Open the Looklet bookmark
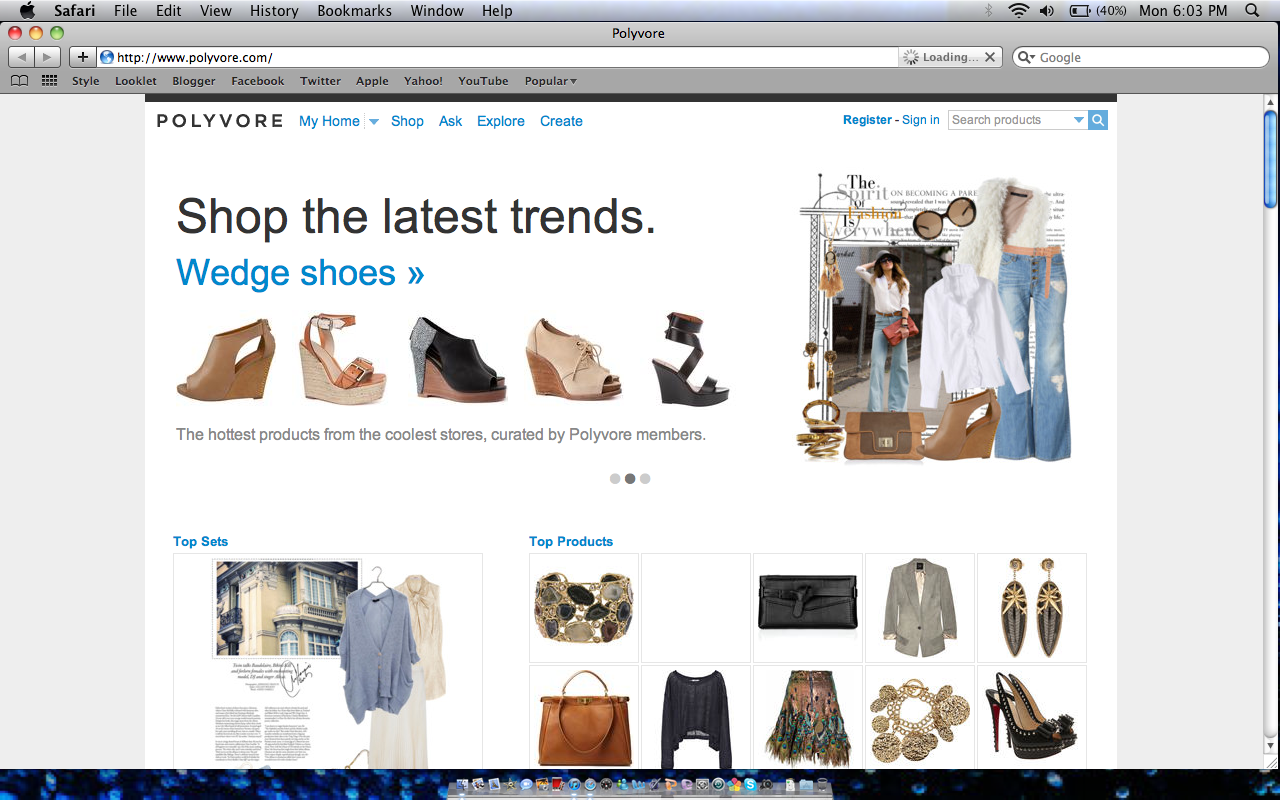This screenshot has height=800, width=1280. coord(136,81)
